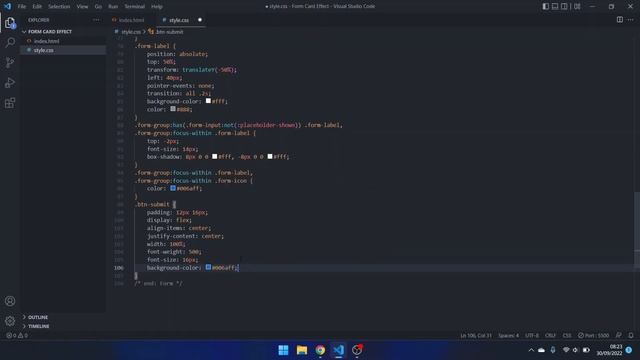This screenshot has width=640, height=360.
Task: Open the #fff background-color swatch on line 85
Action: tap(208, 101)
